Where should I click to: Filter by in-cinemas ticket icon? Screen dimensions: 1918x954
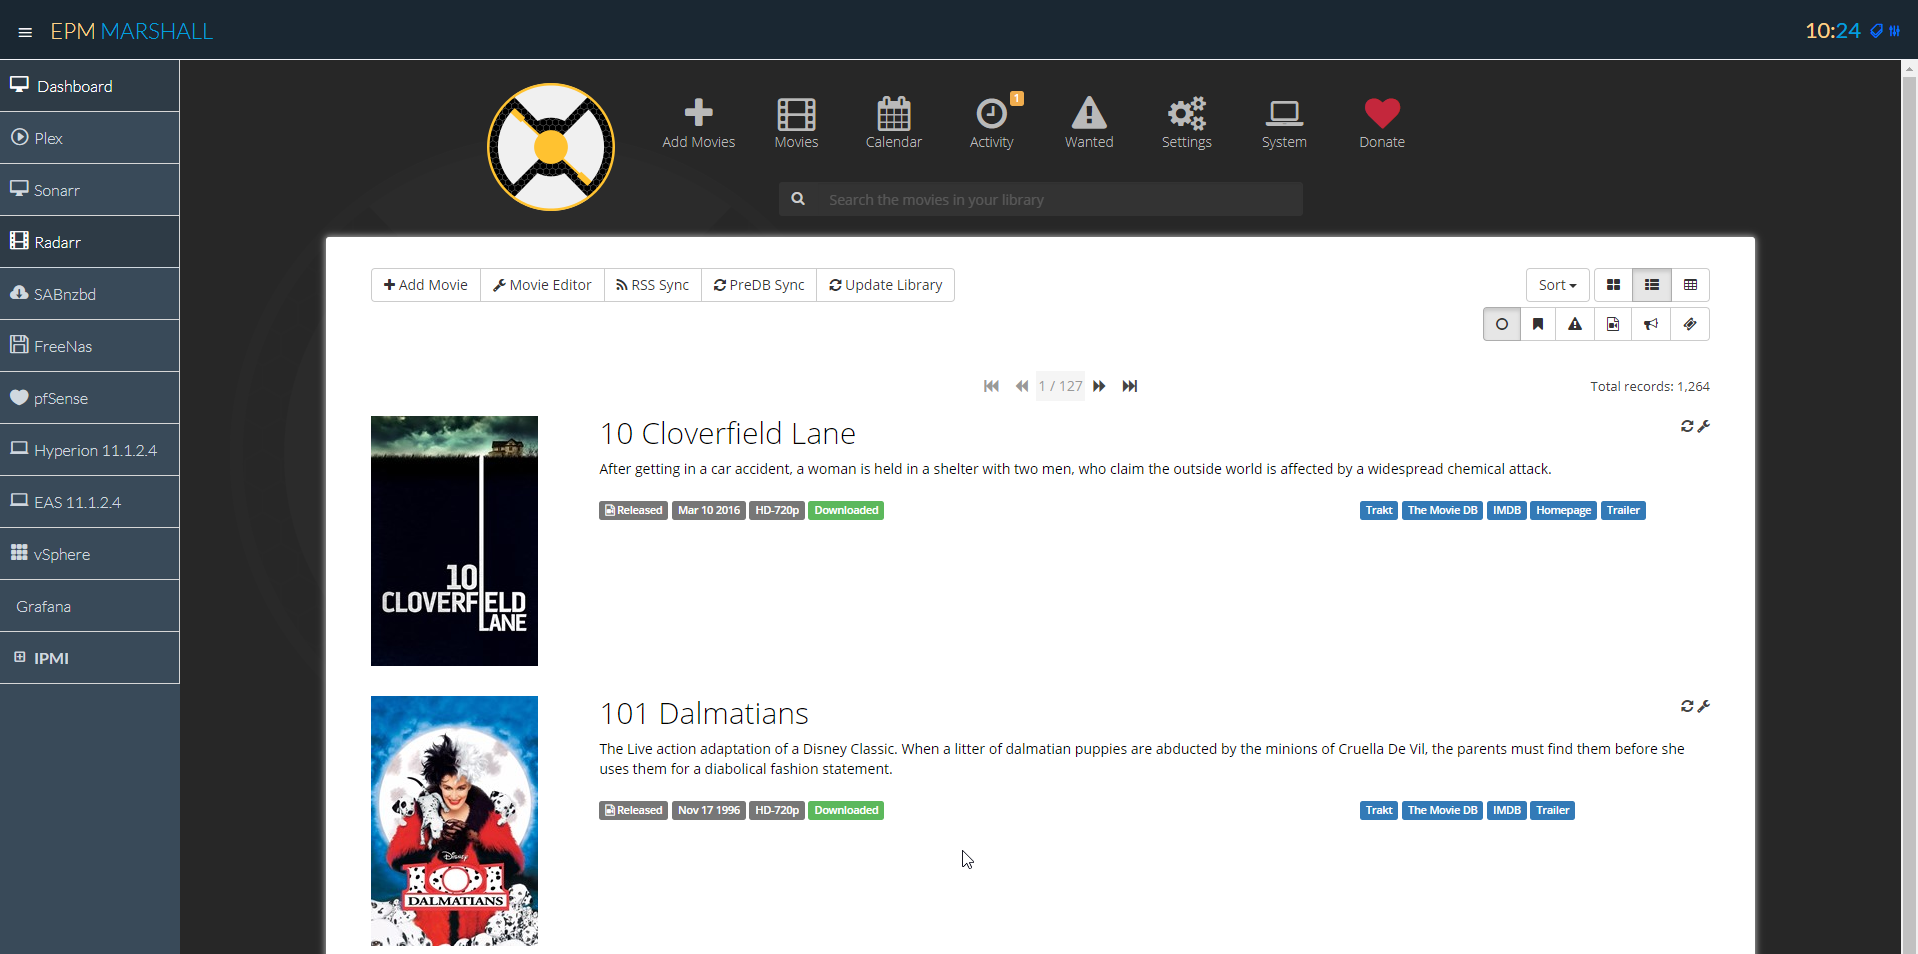click(x=1690, y=324)
